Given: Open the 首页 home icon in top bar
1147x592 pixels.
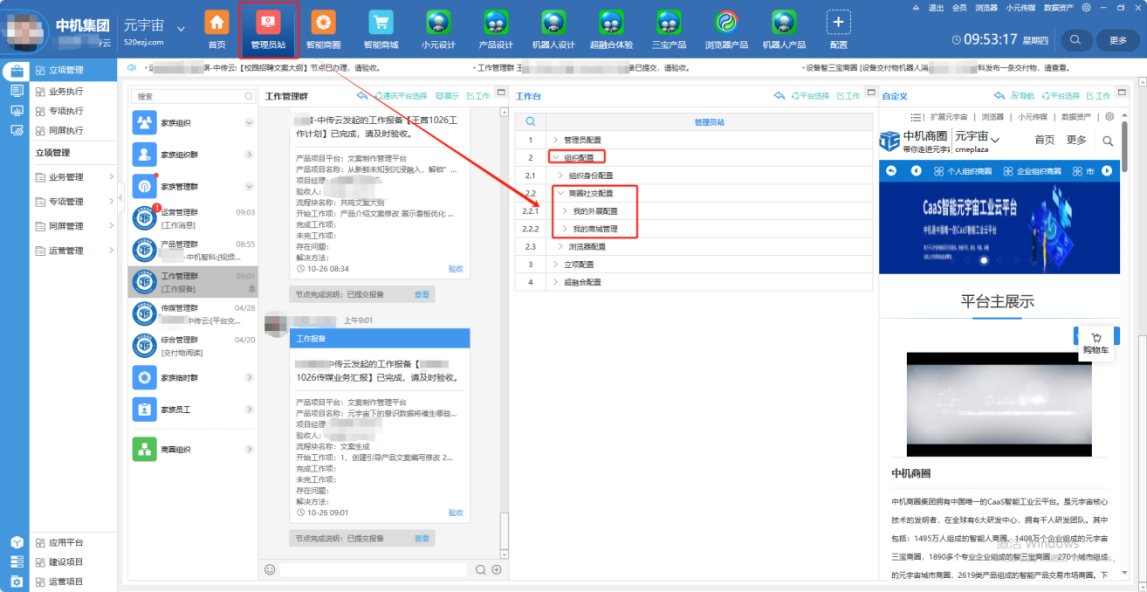Looking at the screenshot, I should click(217, 23).
